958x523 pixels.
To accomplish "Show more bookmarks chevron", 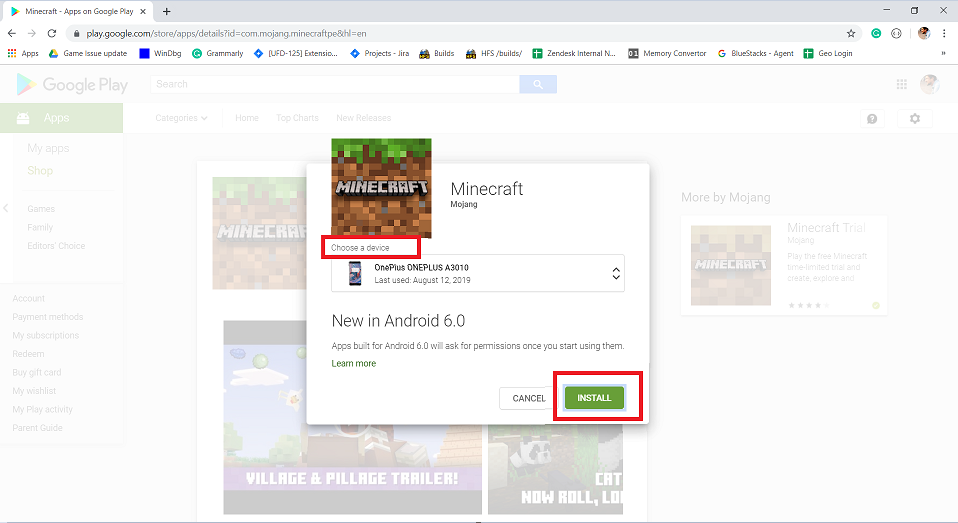I will pyautogui.click(x=943, y=53).
